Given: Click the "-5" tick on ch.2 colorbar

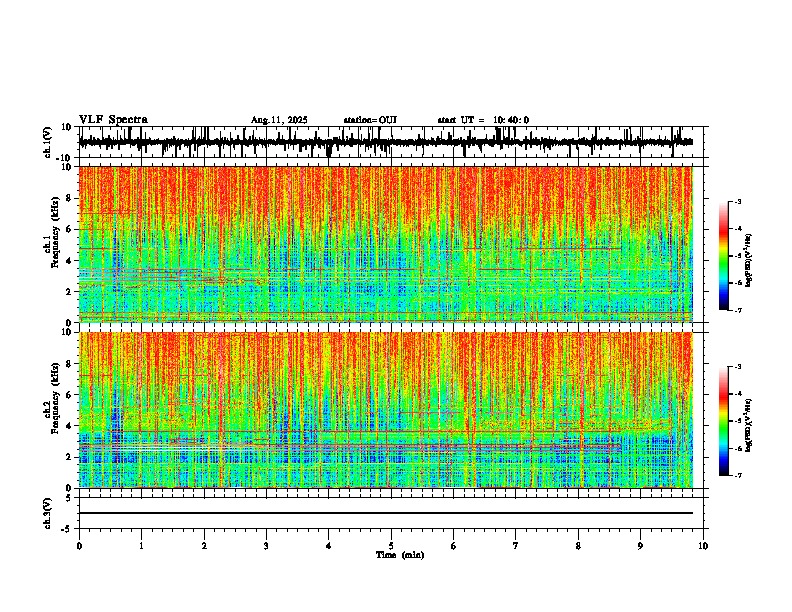Looking at the screenshot, I should click(738, 421).
